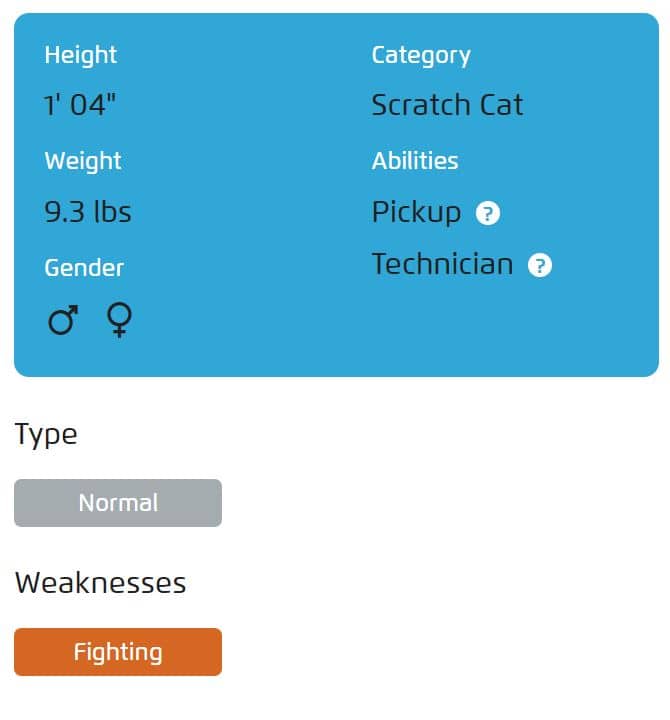Select the male gender symbol
670x720 pixels.
[x=63, y=320]
